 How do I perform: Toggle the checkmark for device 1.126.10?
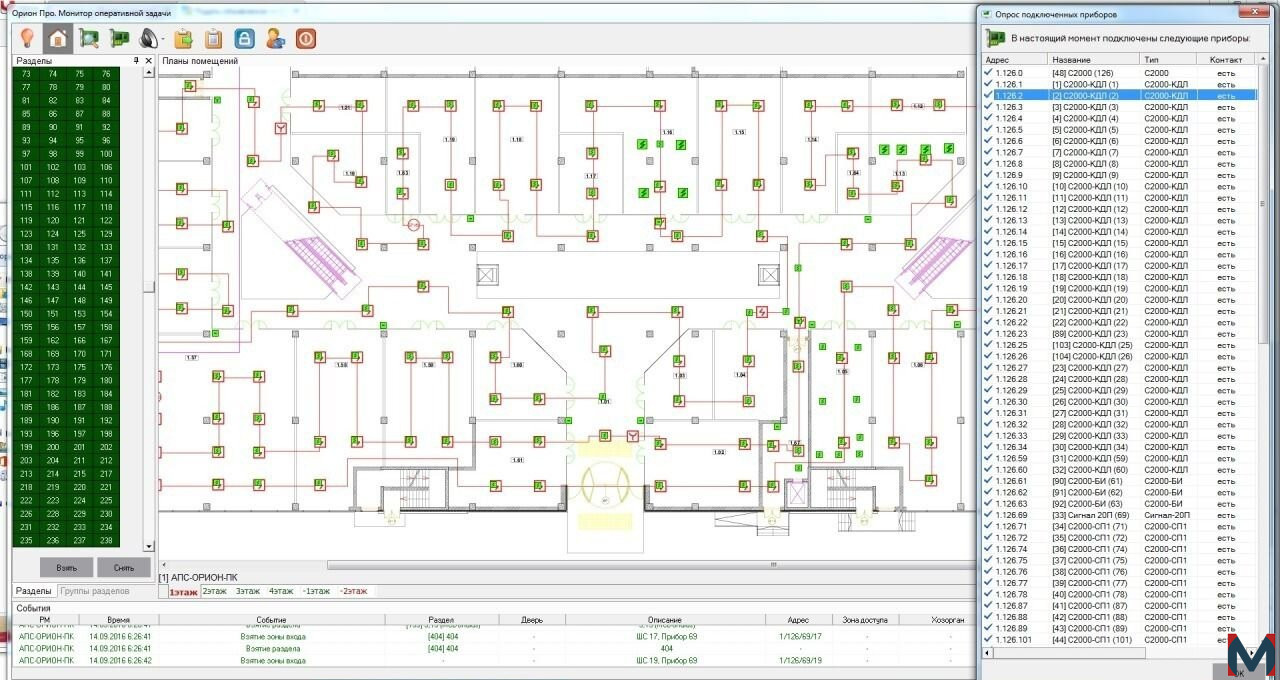pos(989,186)
